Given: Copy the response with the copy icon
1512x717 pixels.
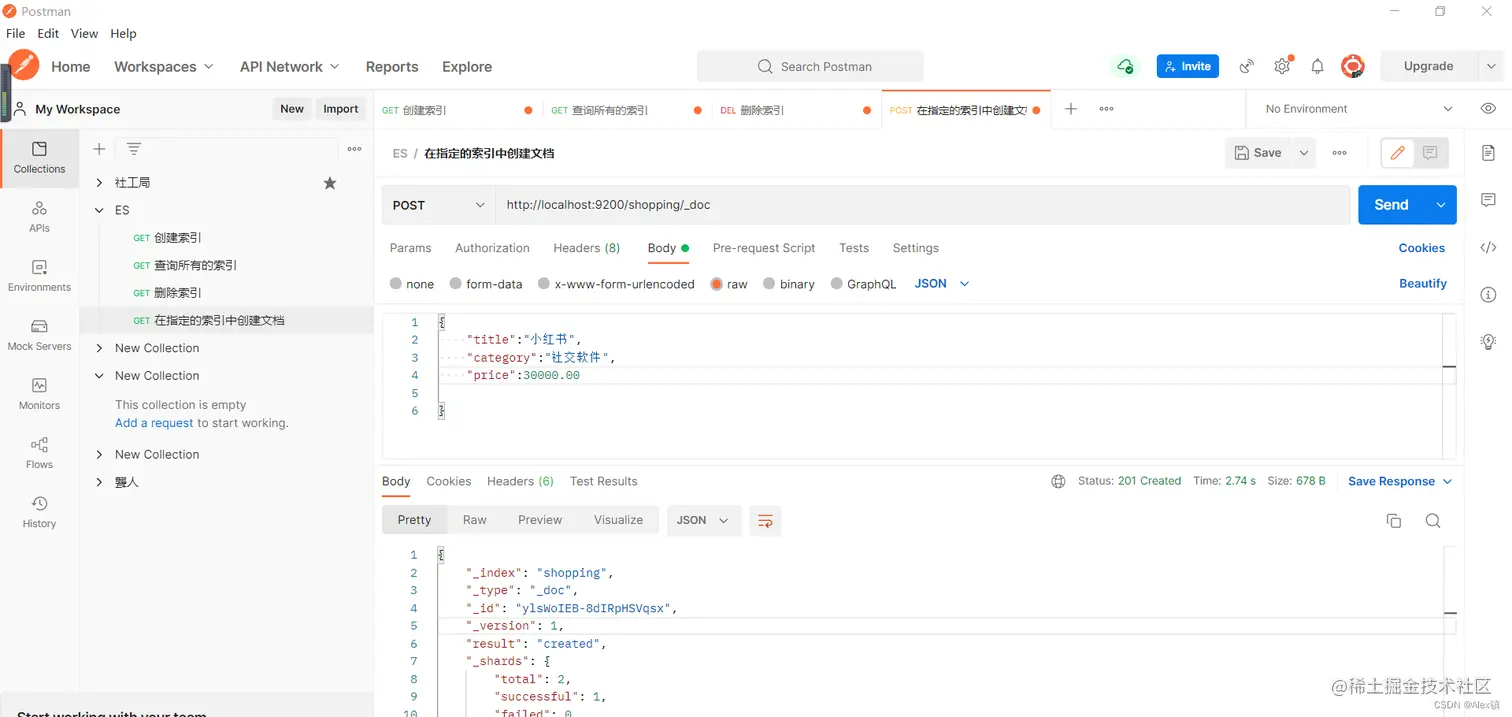Looking at the screenshot, I should [1393, 520].
